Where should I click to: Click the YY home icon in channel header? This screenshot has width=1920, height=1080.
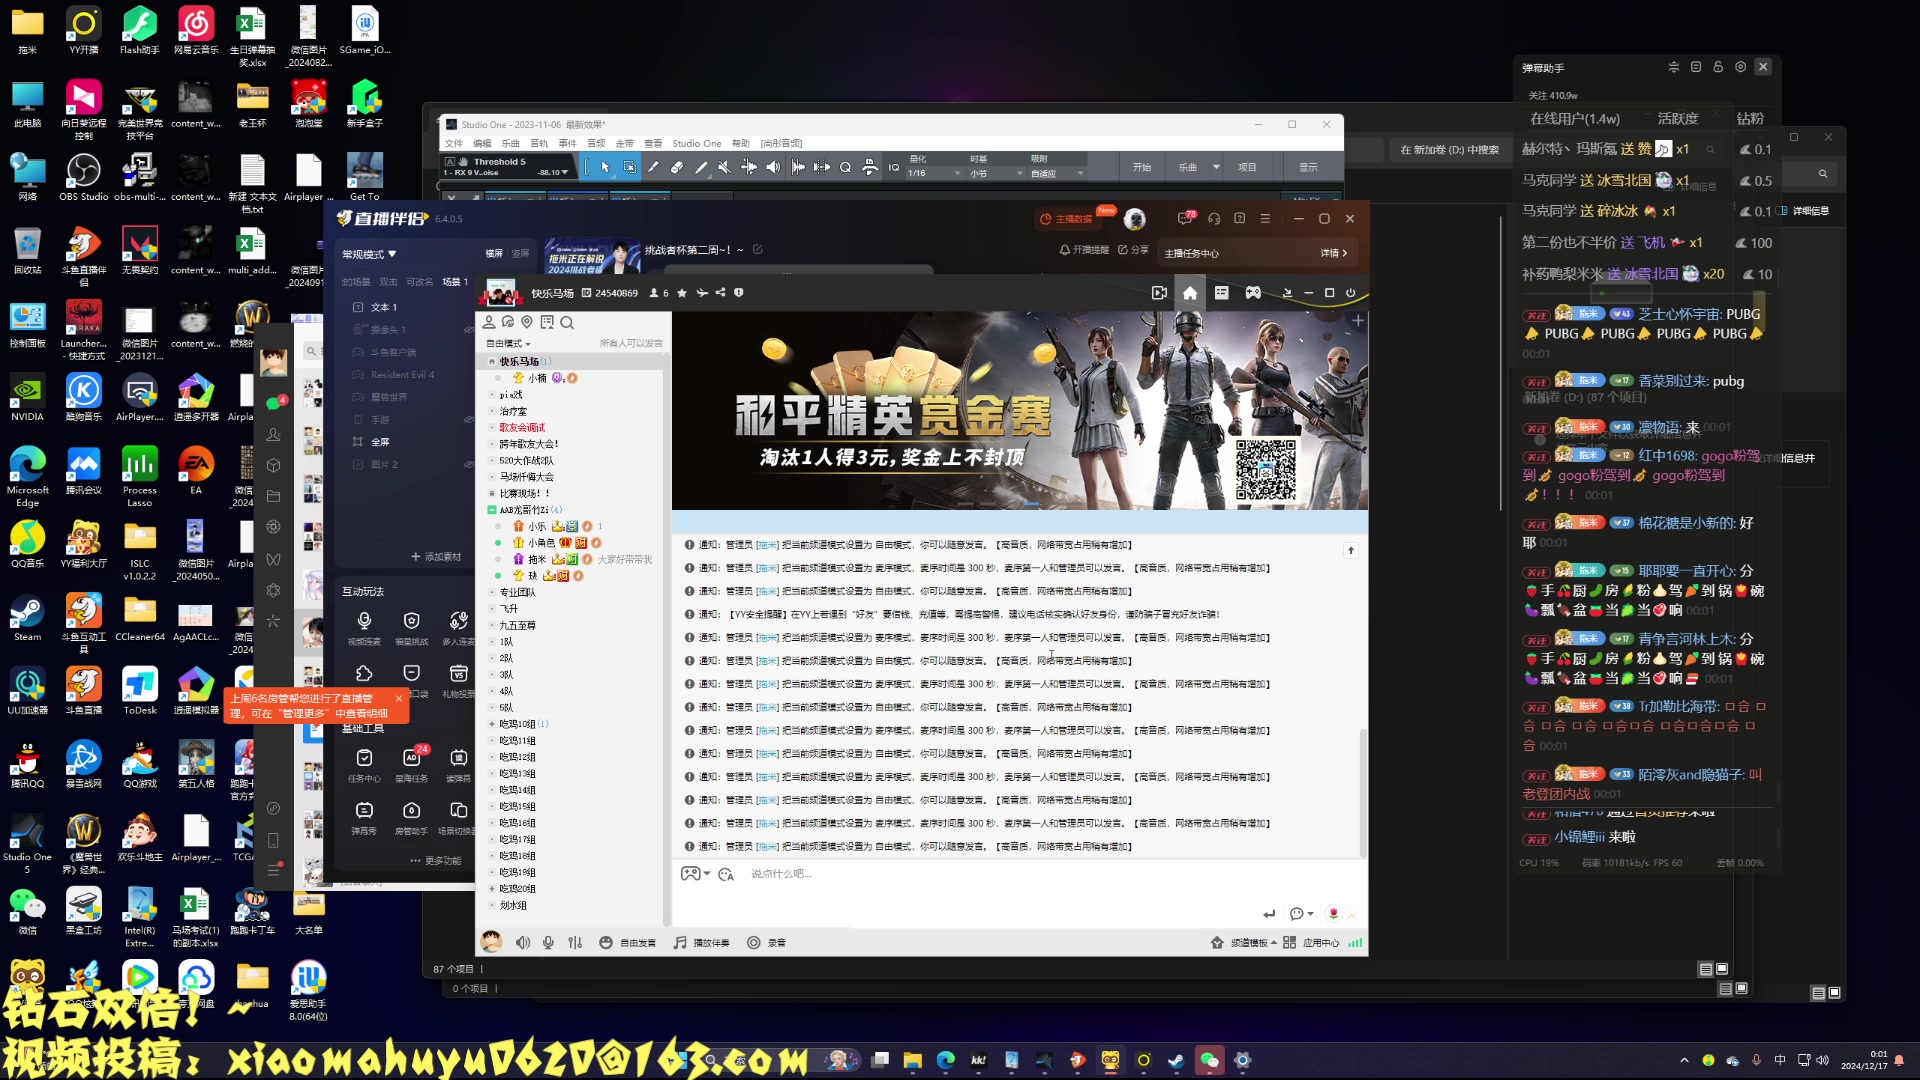(x=1190, y=293)
